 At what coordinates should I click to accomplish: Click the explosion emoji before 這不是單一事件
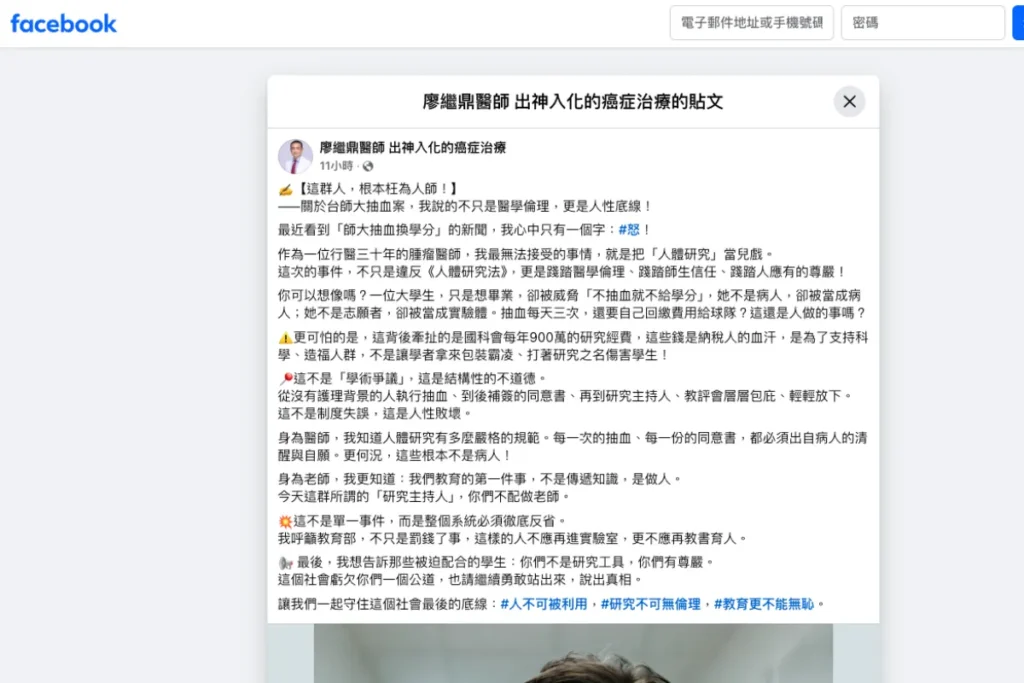pos(285,521)
